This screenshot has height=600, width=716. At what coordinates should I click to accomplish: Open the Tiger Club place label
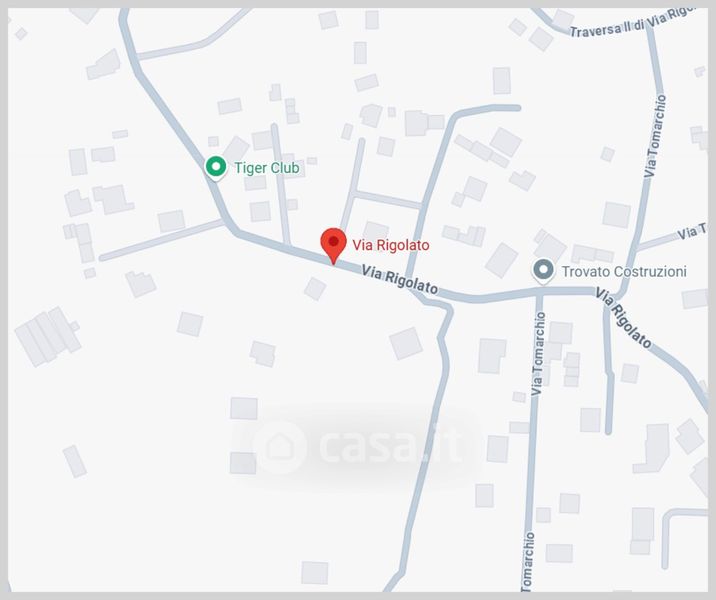(x=267, y=168)
